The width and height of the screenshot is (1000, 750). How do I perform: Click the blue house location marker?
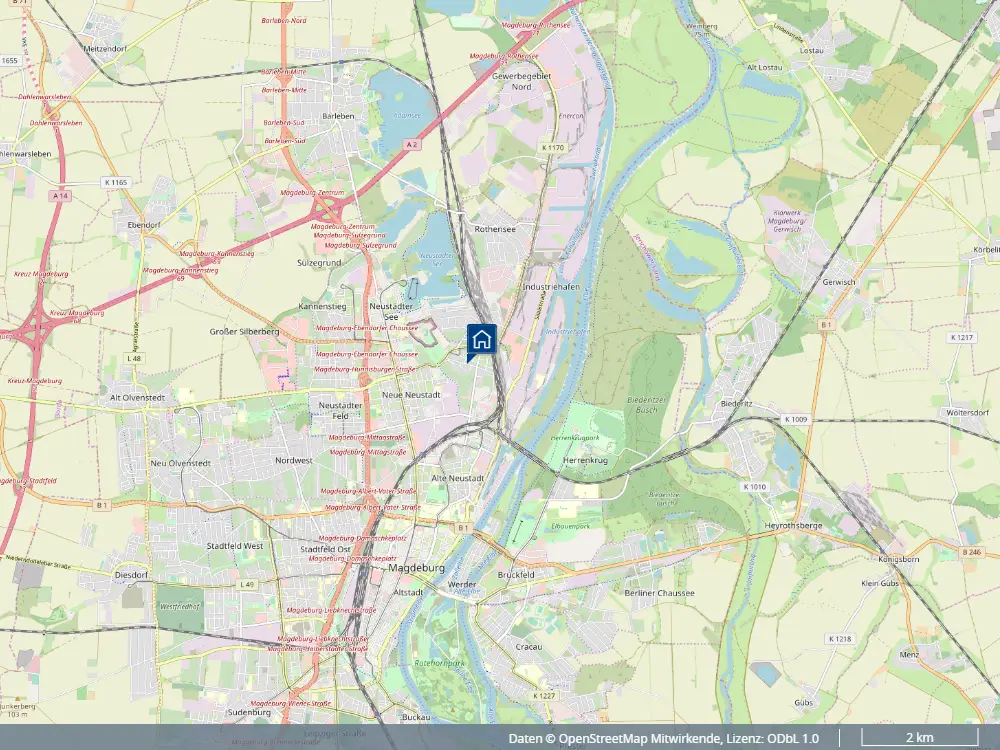tap(482, 341)
